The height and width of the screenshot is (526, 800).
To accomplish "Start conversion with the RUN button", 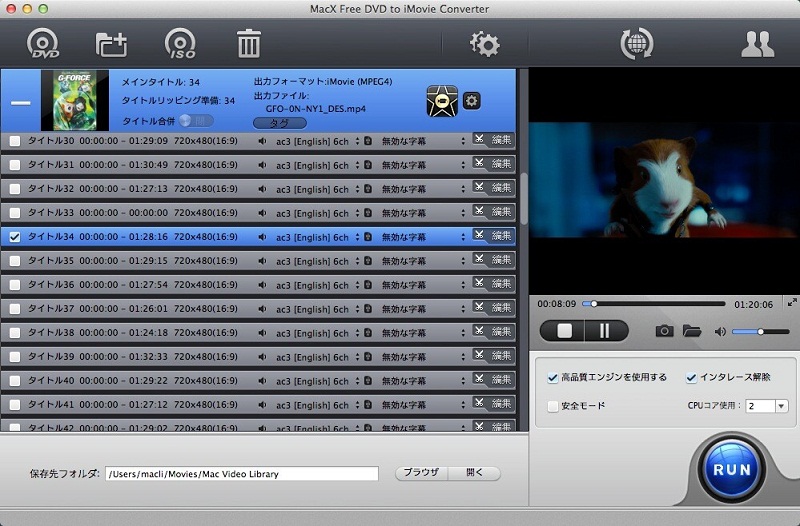I will click(x=732, y=469).
